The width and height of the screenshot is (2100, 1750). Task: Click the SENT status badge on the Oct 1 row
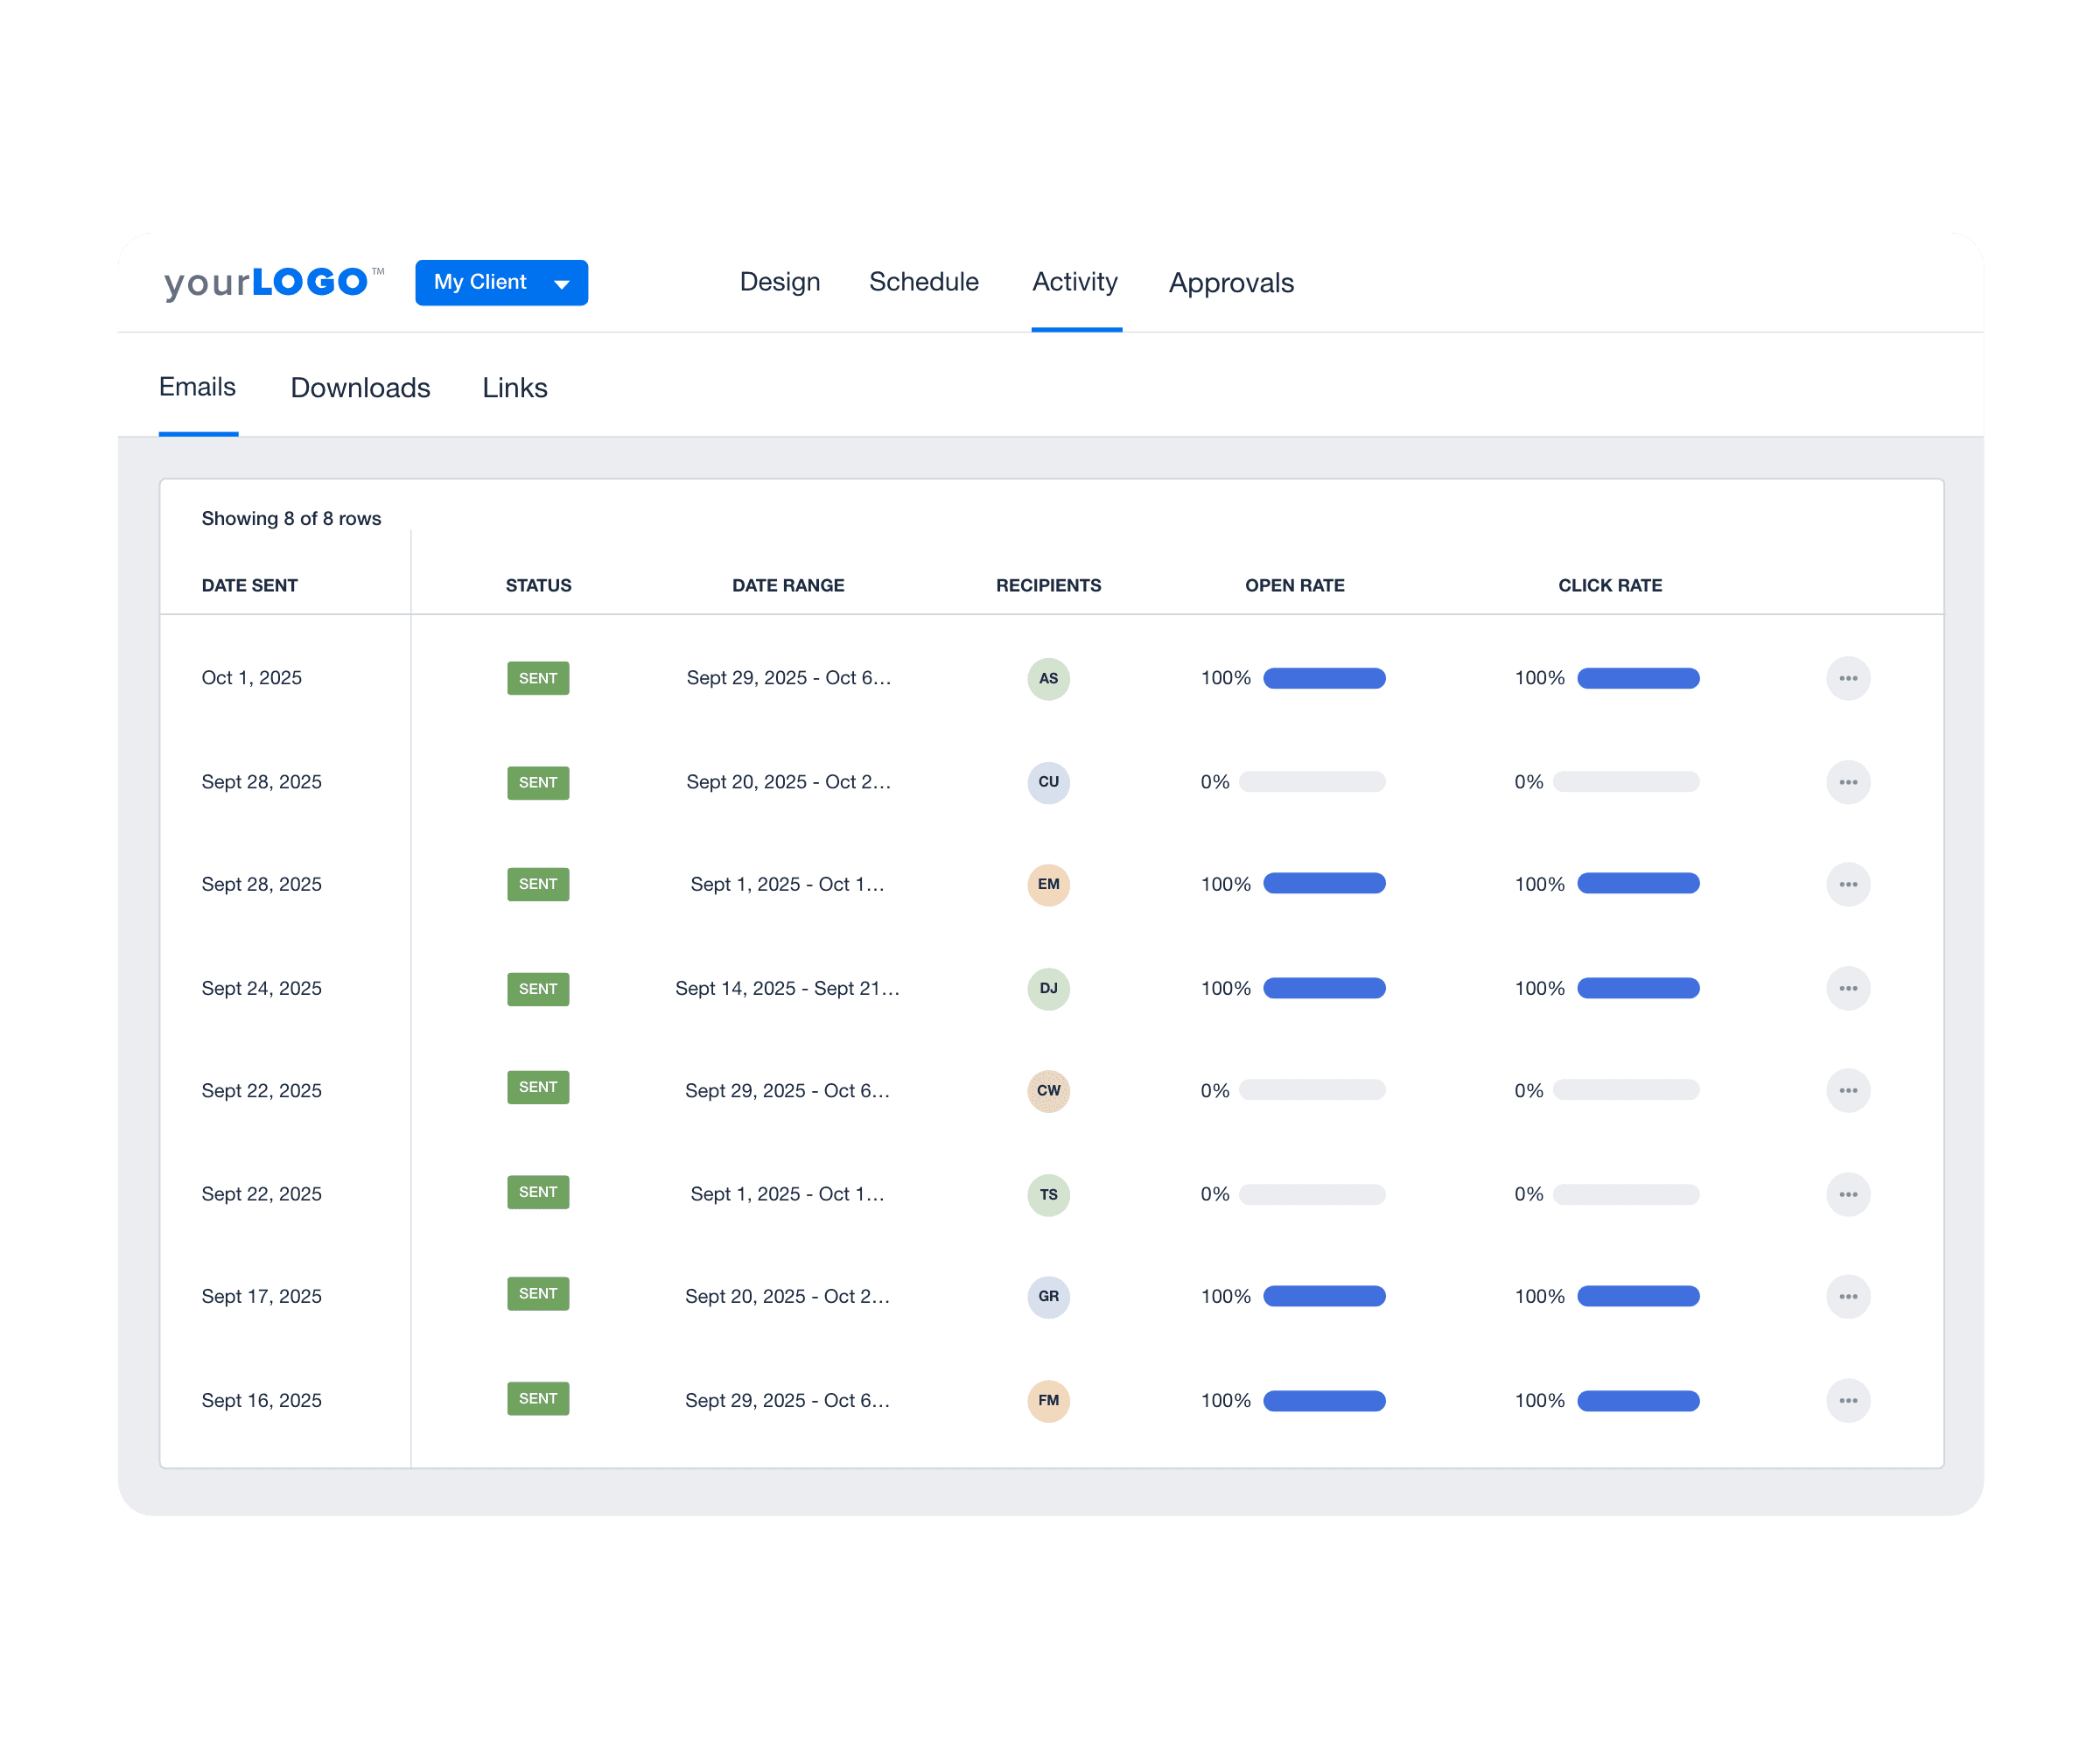coord(538,678)
